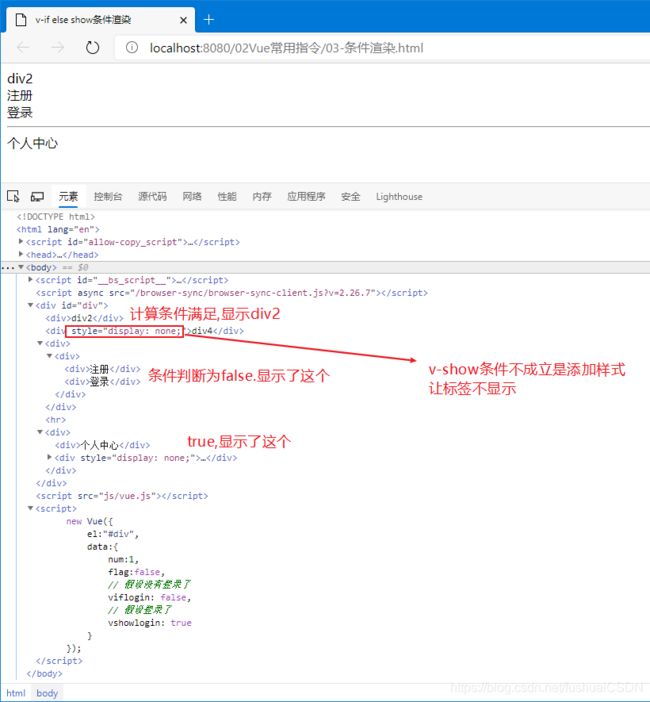Select the <hr> node
This screenshot has width=650, height=702.
click(56, 419)
